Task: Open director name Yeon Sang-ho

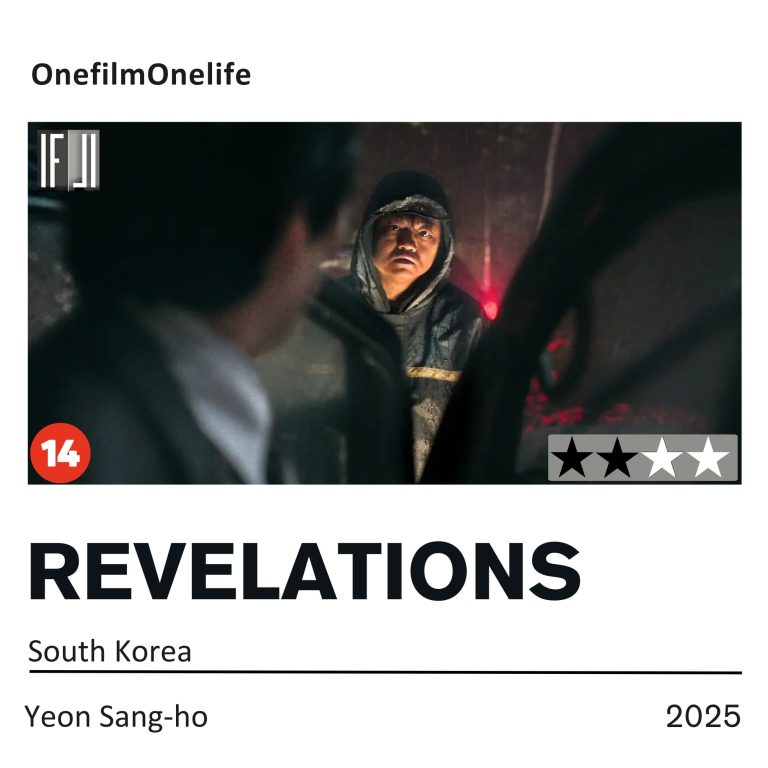Action: [x=116, y=717]
